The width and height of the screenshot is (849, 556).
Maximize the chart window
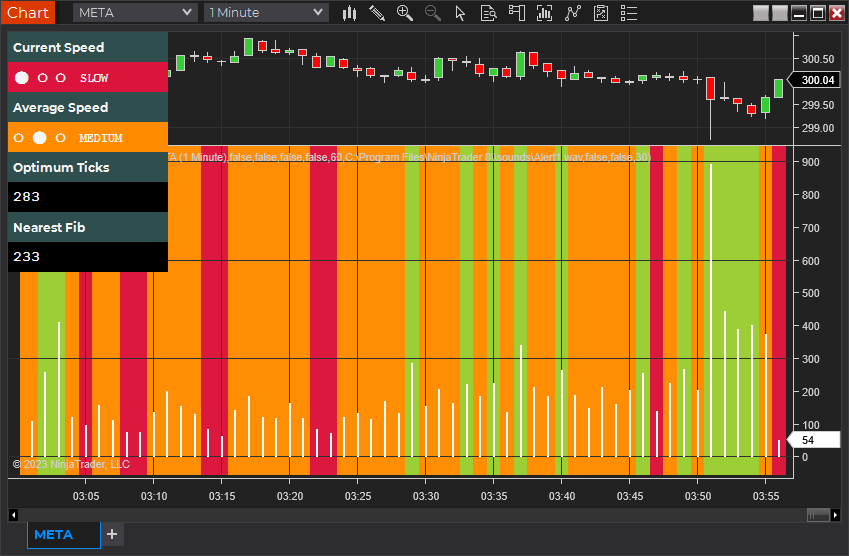pyautogui.click(x=818, y=13)
